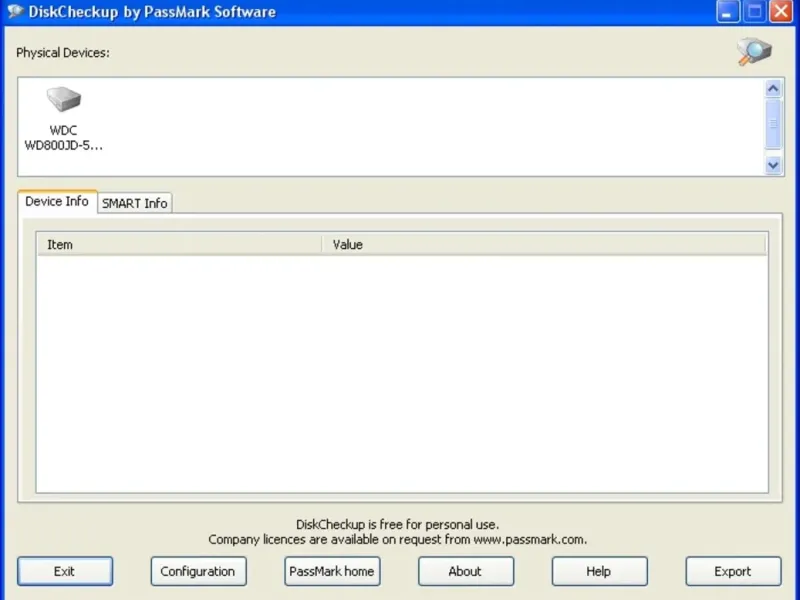Close the DiskCheckup window
The height and width of the screenshot is (600, 800).
781,11
